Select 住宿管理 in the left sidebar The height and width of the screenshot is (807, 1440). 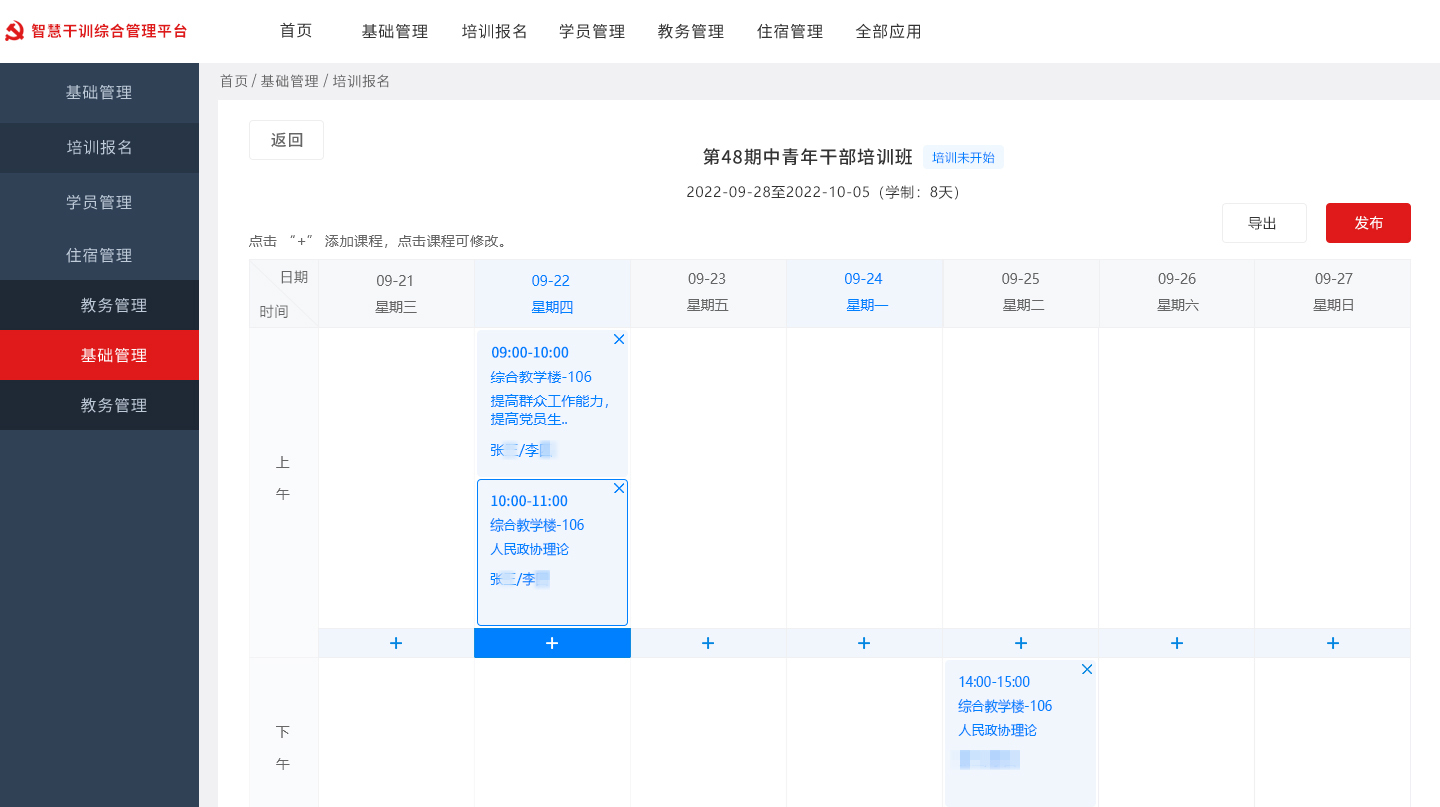click(99, 255)
